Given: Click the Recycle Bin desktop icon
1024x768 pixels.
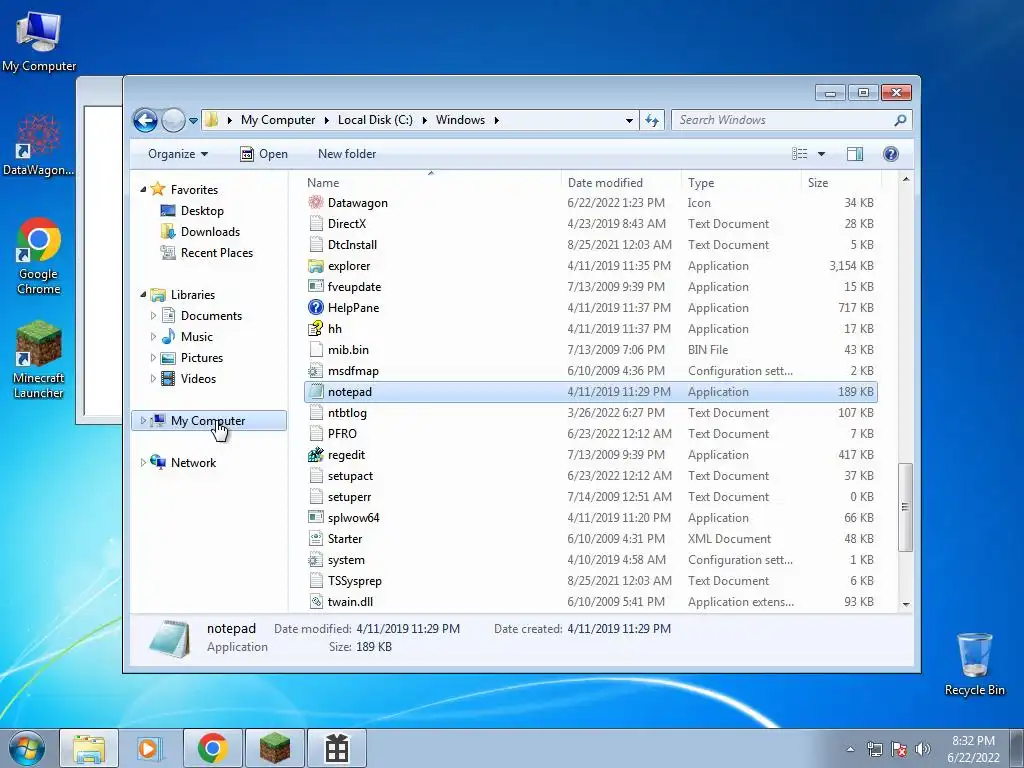Looking at the screenshot, I should (974, 664).
